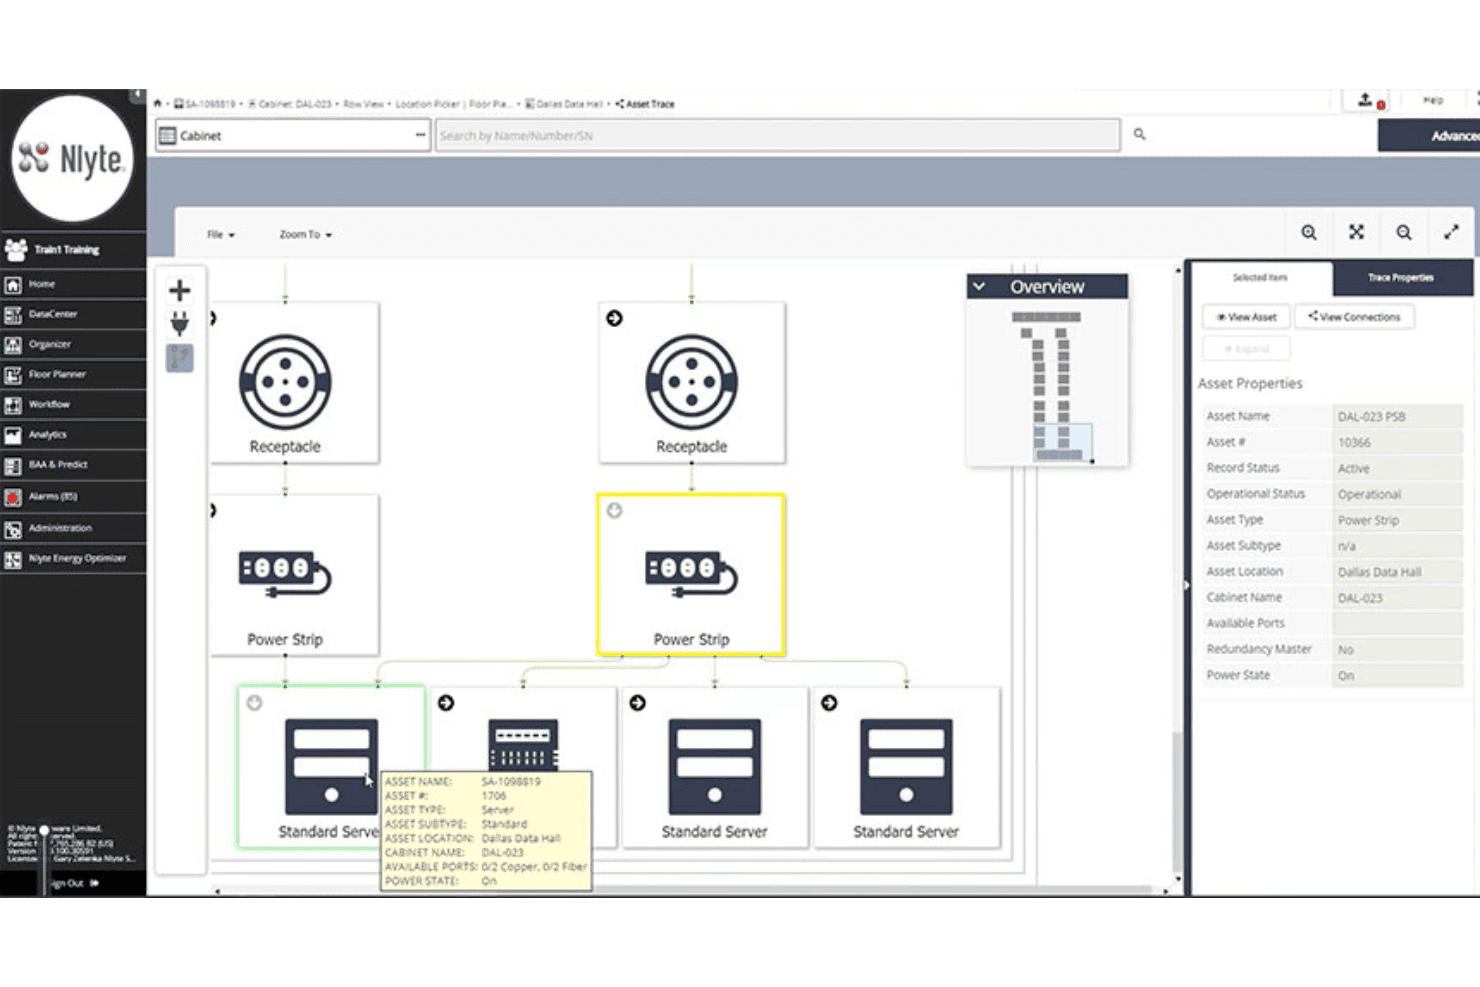Open Administration in the sidebar

[73, 528]
